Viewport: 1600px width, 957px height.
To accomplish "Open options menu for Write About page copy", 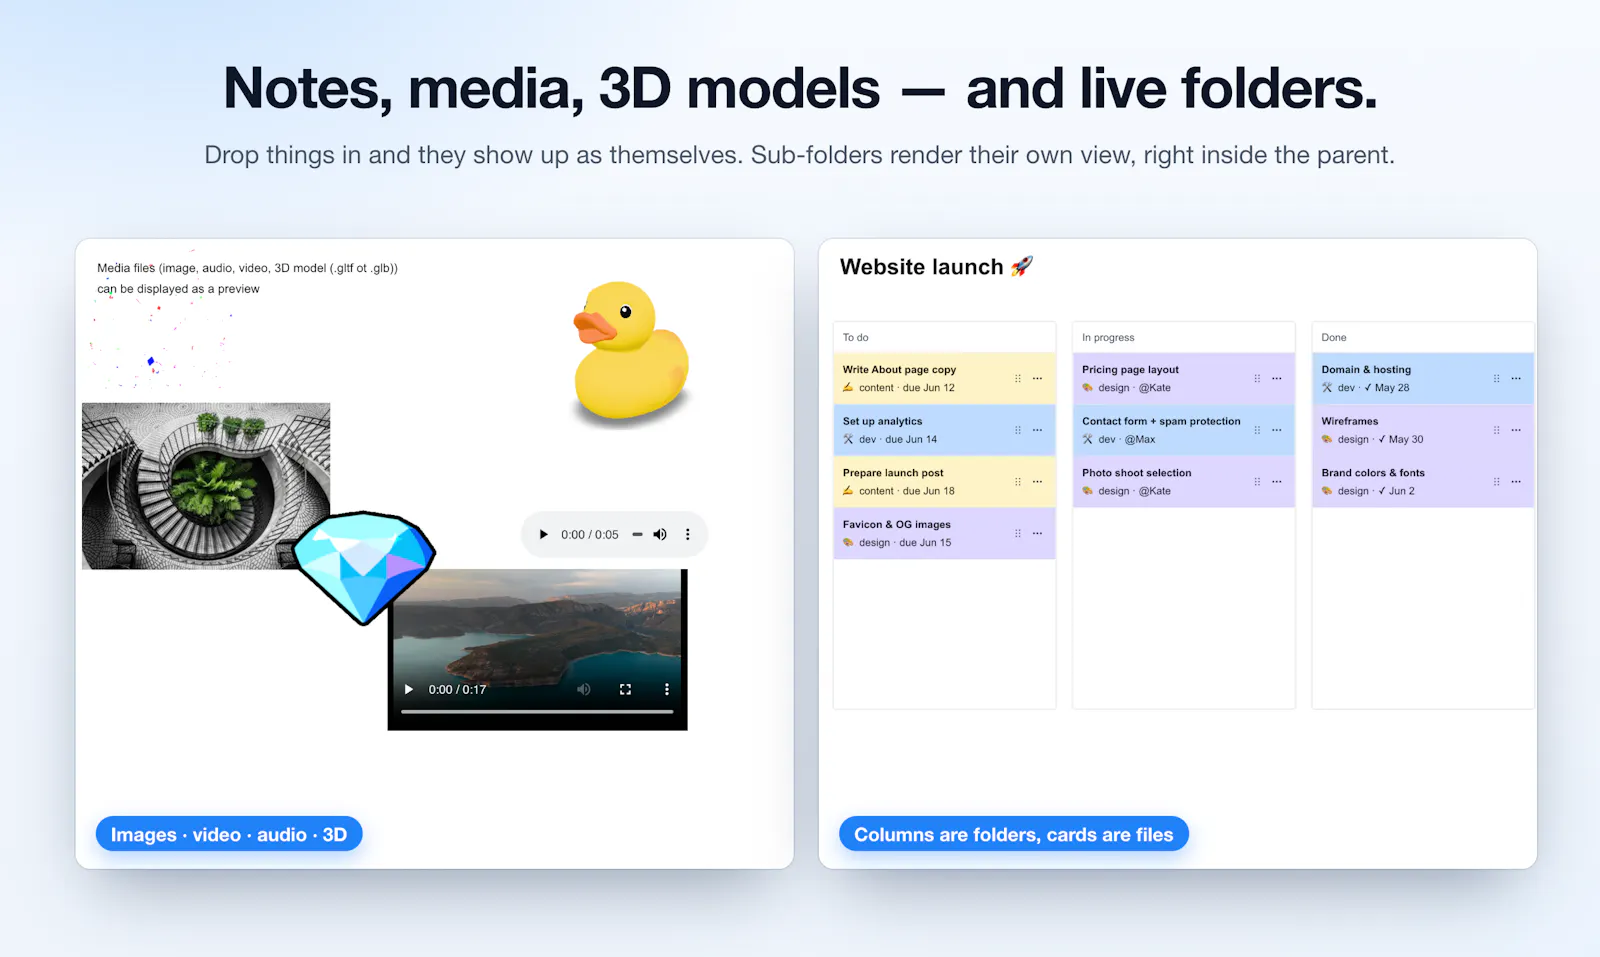I will tap(1038, 379).
